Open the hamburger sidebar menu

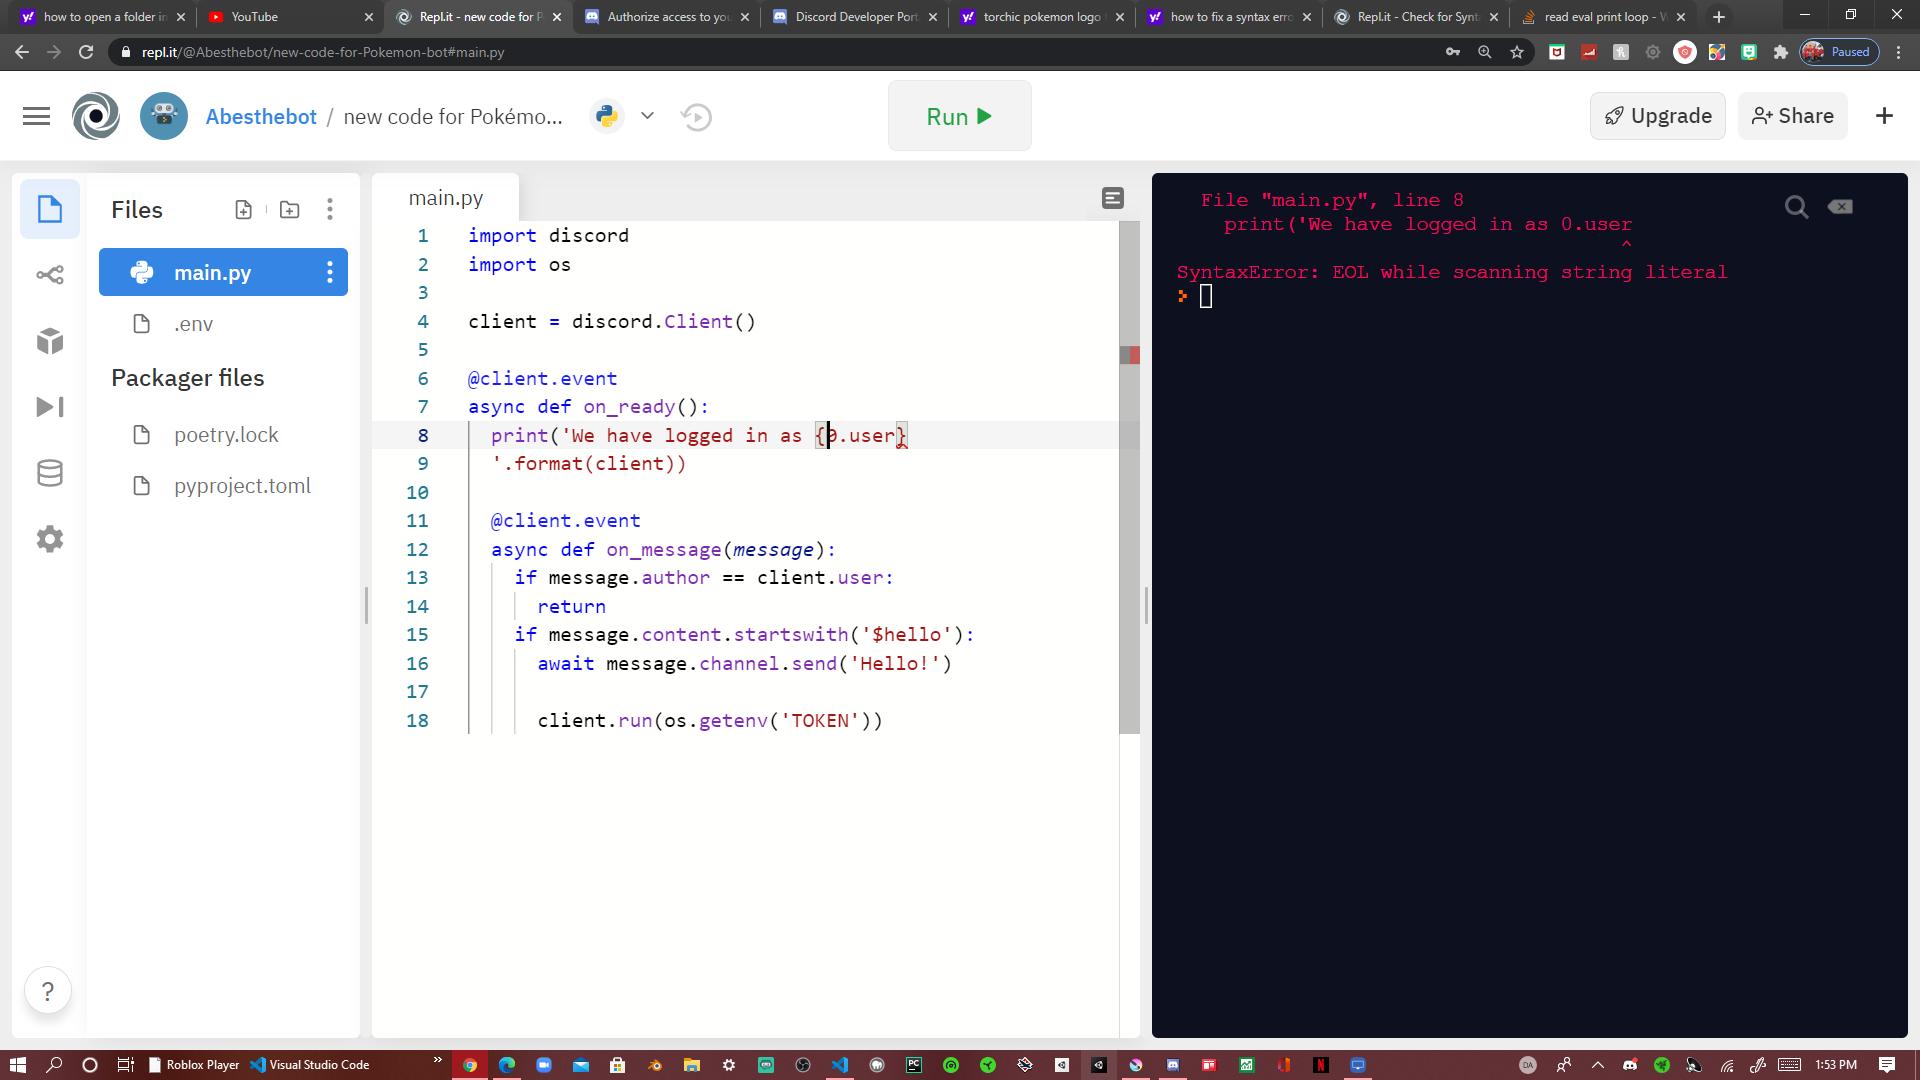(x=36, y=116)
